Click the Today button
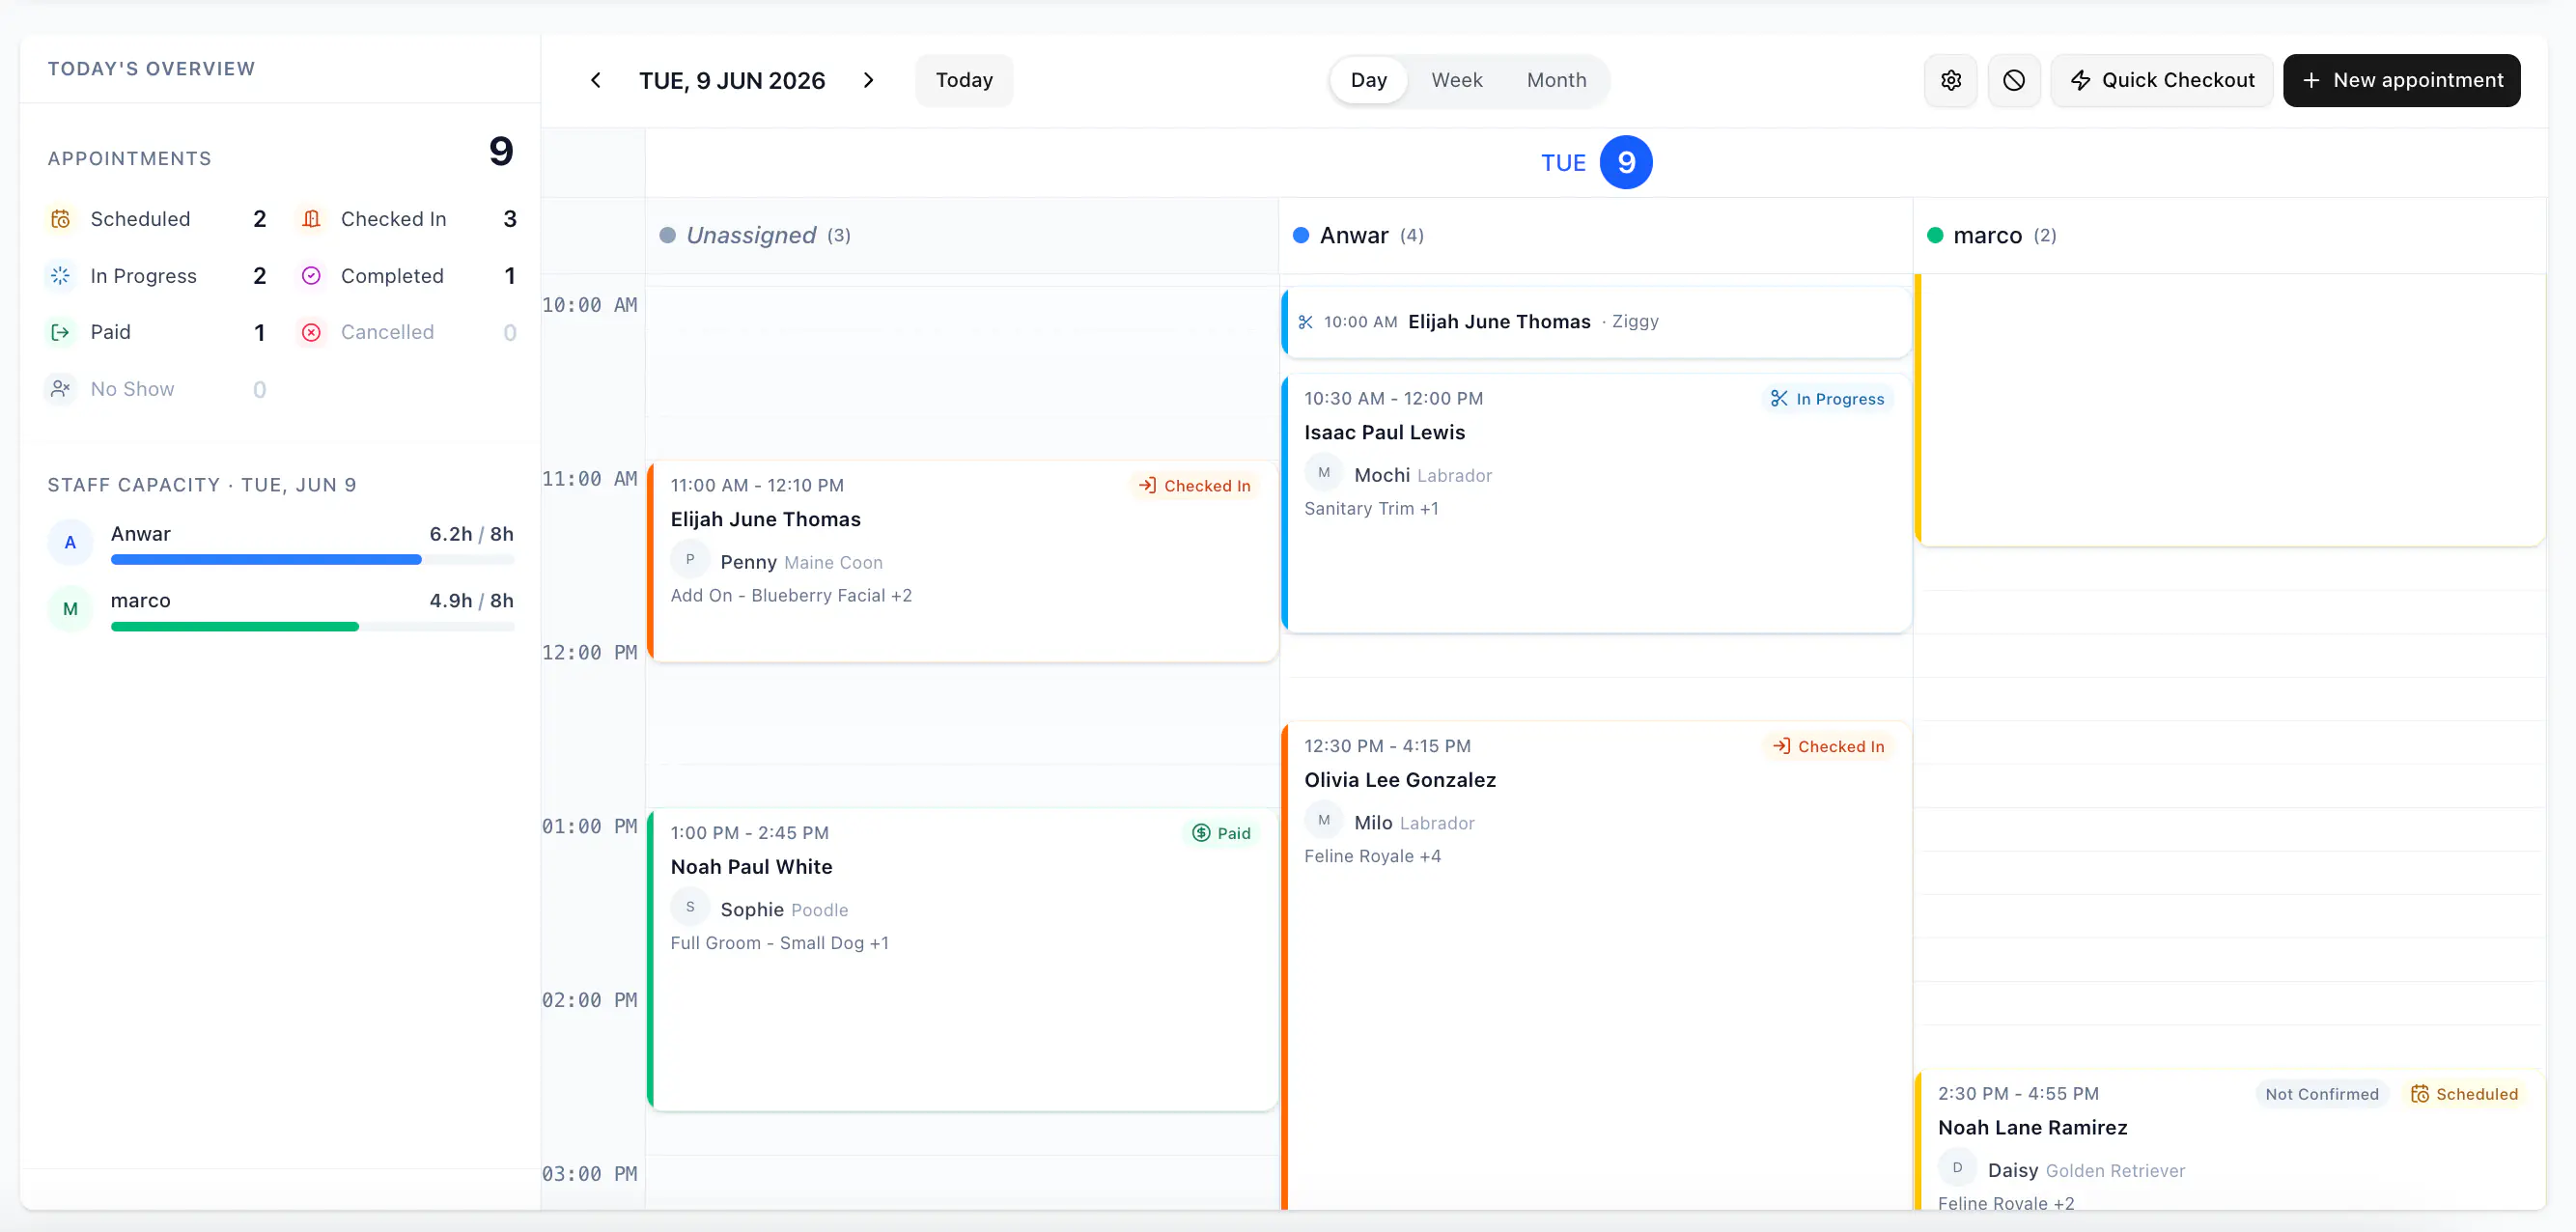Image resolution: width=2576 pixels, height=1232 pixels. click(964, 80)
